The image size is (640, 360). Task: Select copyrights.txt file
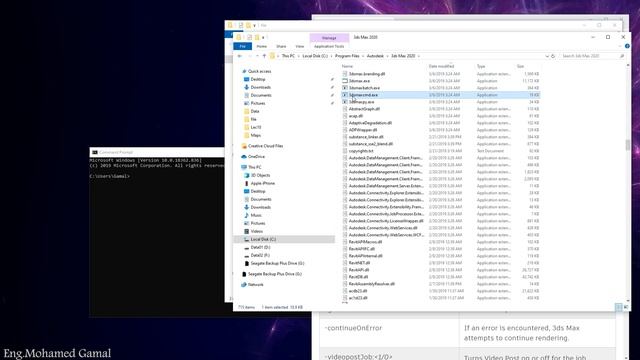pos(361,151)
